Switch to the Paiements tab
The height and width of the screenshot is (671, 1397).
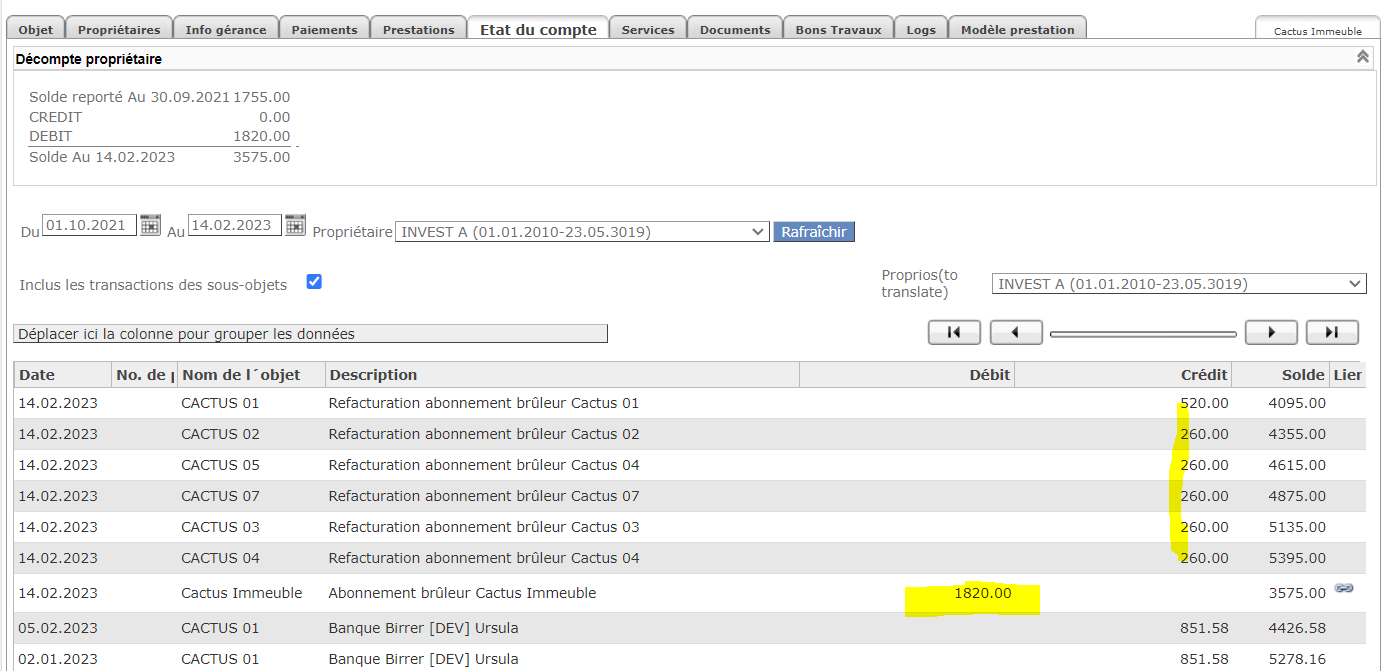[324, 29]
